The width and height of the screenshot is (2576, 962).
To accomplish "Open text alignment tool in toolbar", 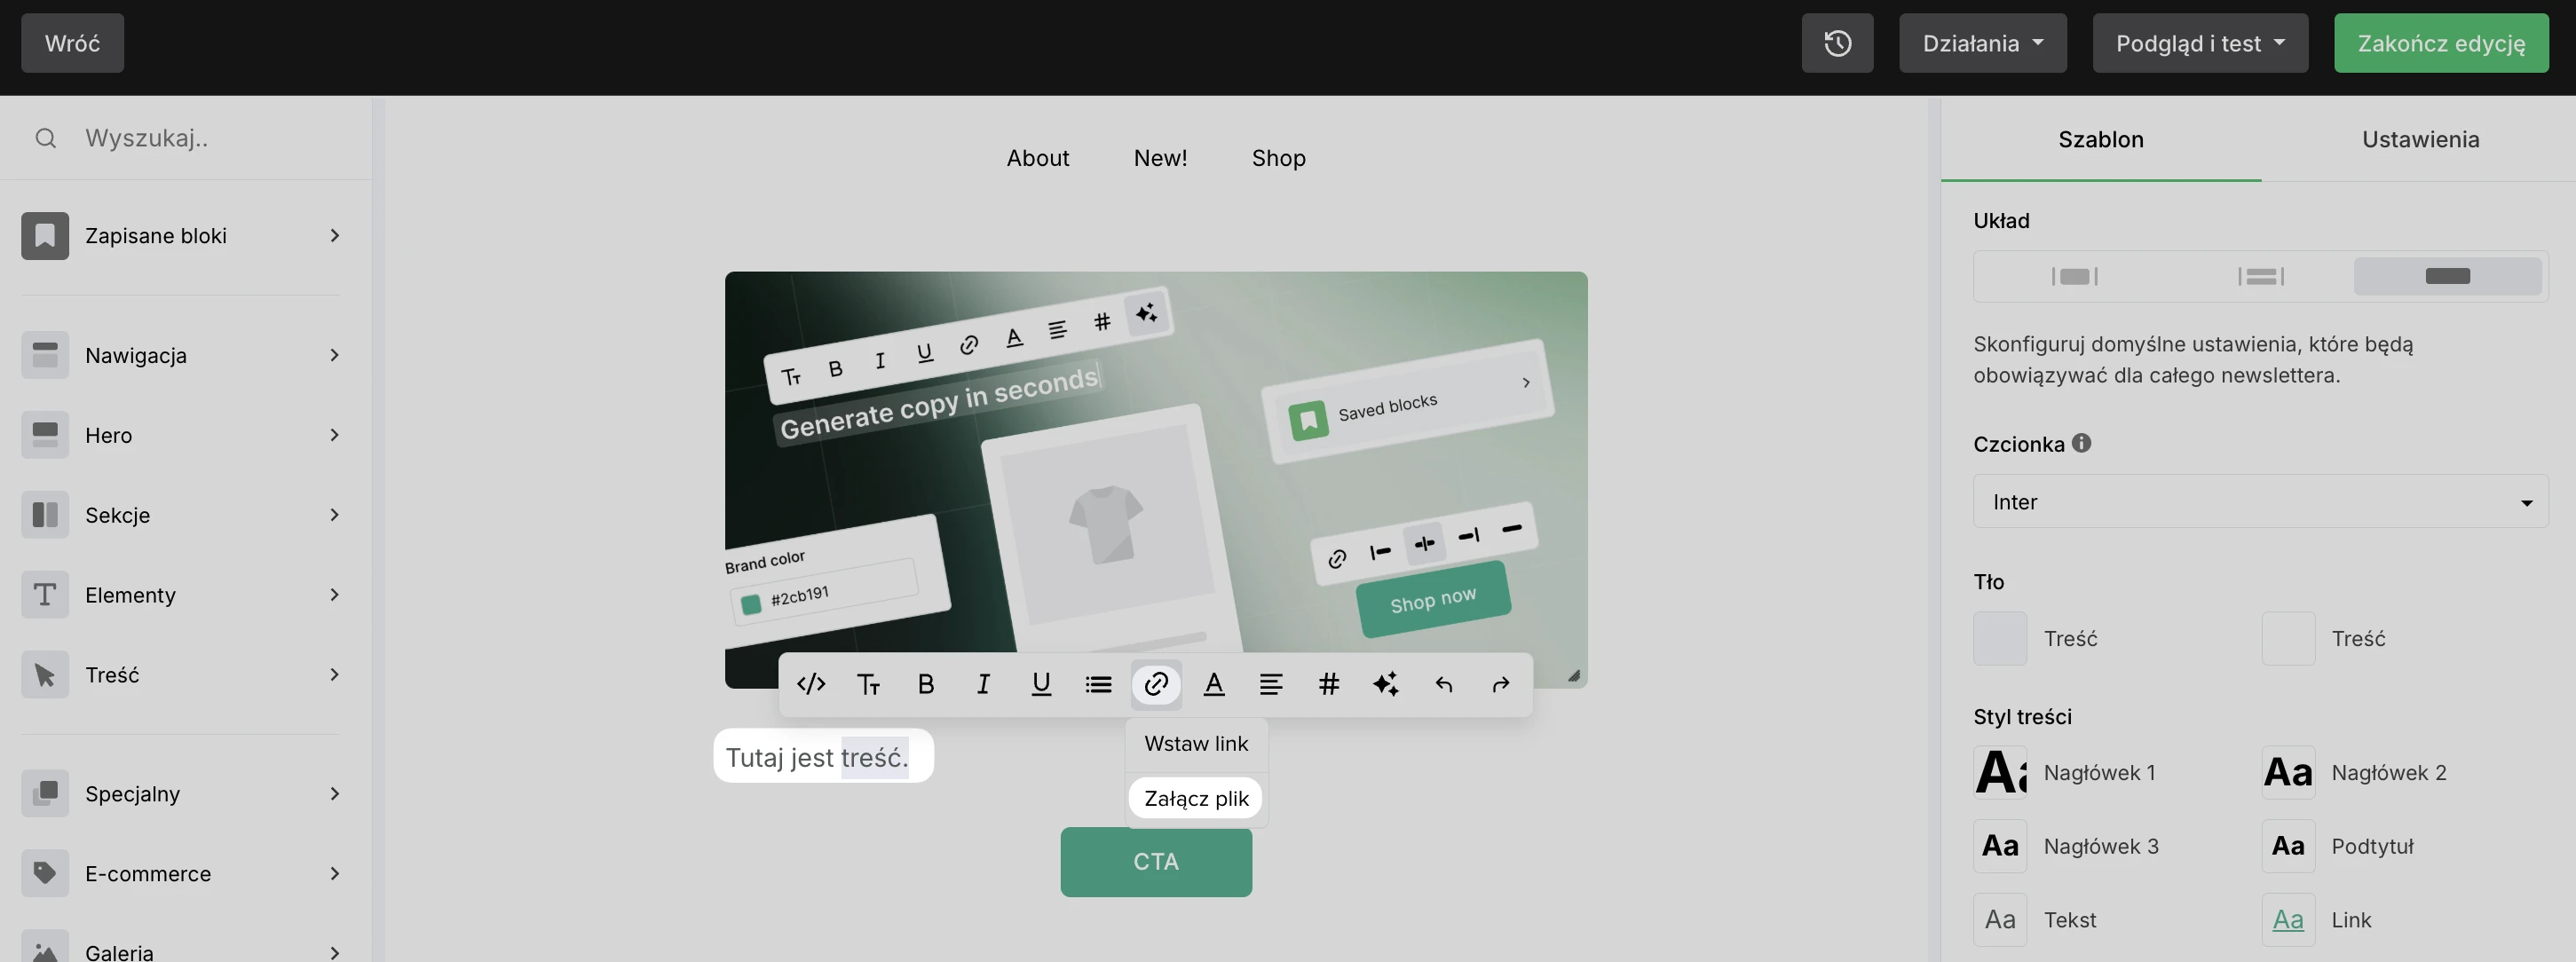I will click(1271, 684).
